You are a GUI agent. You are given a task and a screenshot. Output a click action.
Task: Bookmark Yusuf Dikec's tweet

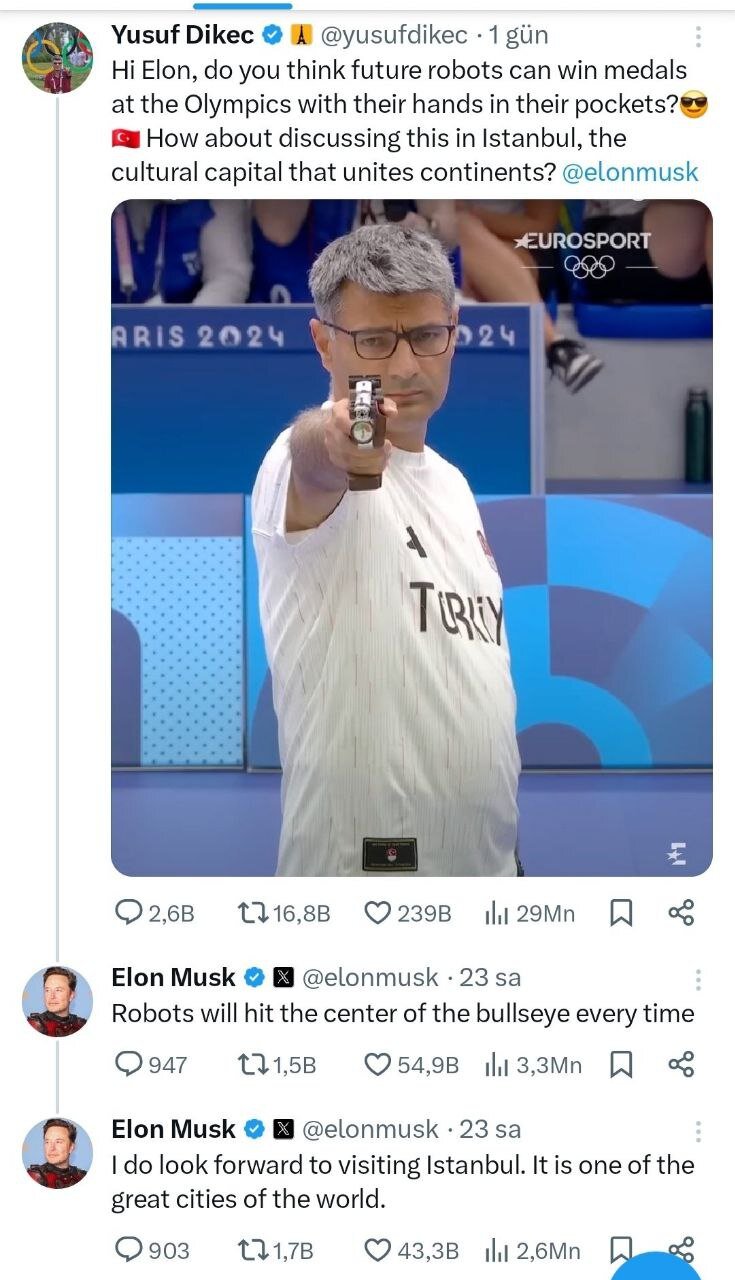[x=620, y=912]
